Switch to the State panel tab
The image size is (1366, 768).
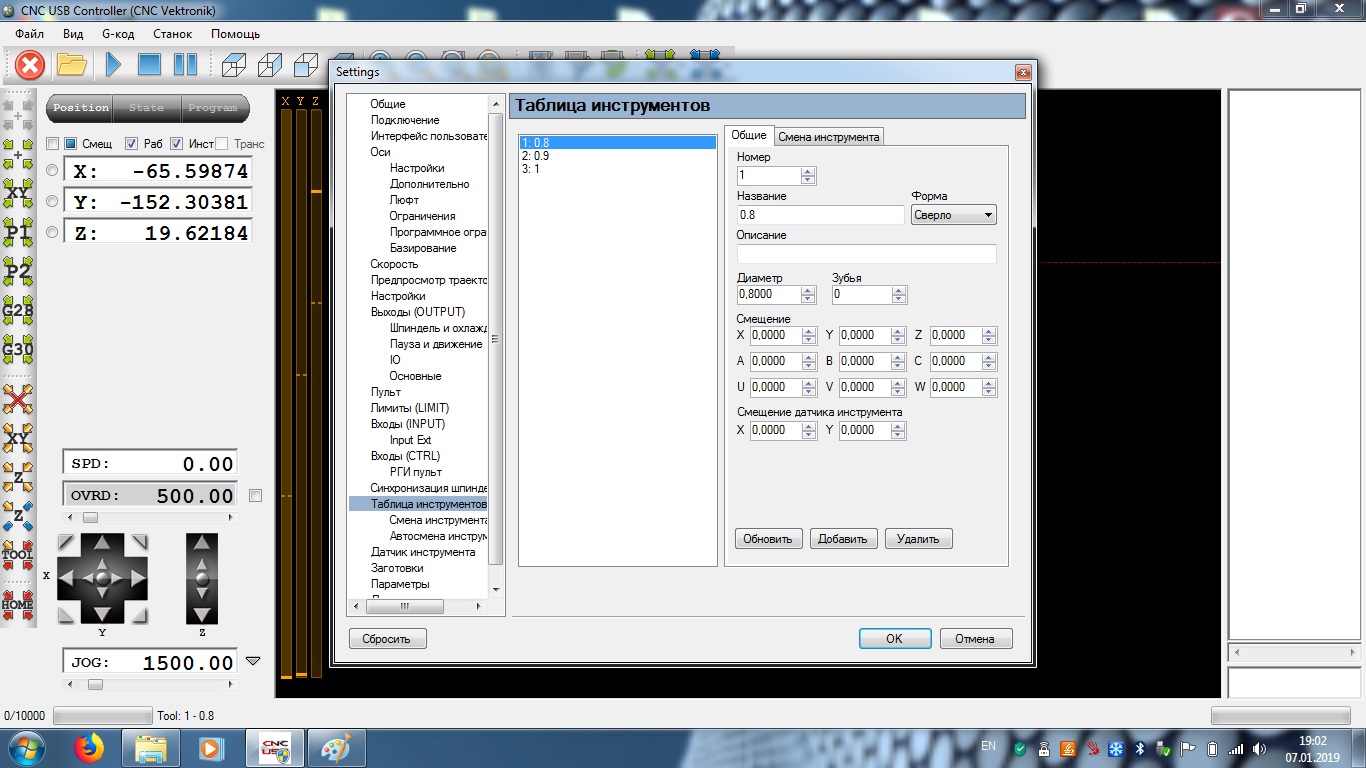point(146,108)
